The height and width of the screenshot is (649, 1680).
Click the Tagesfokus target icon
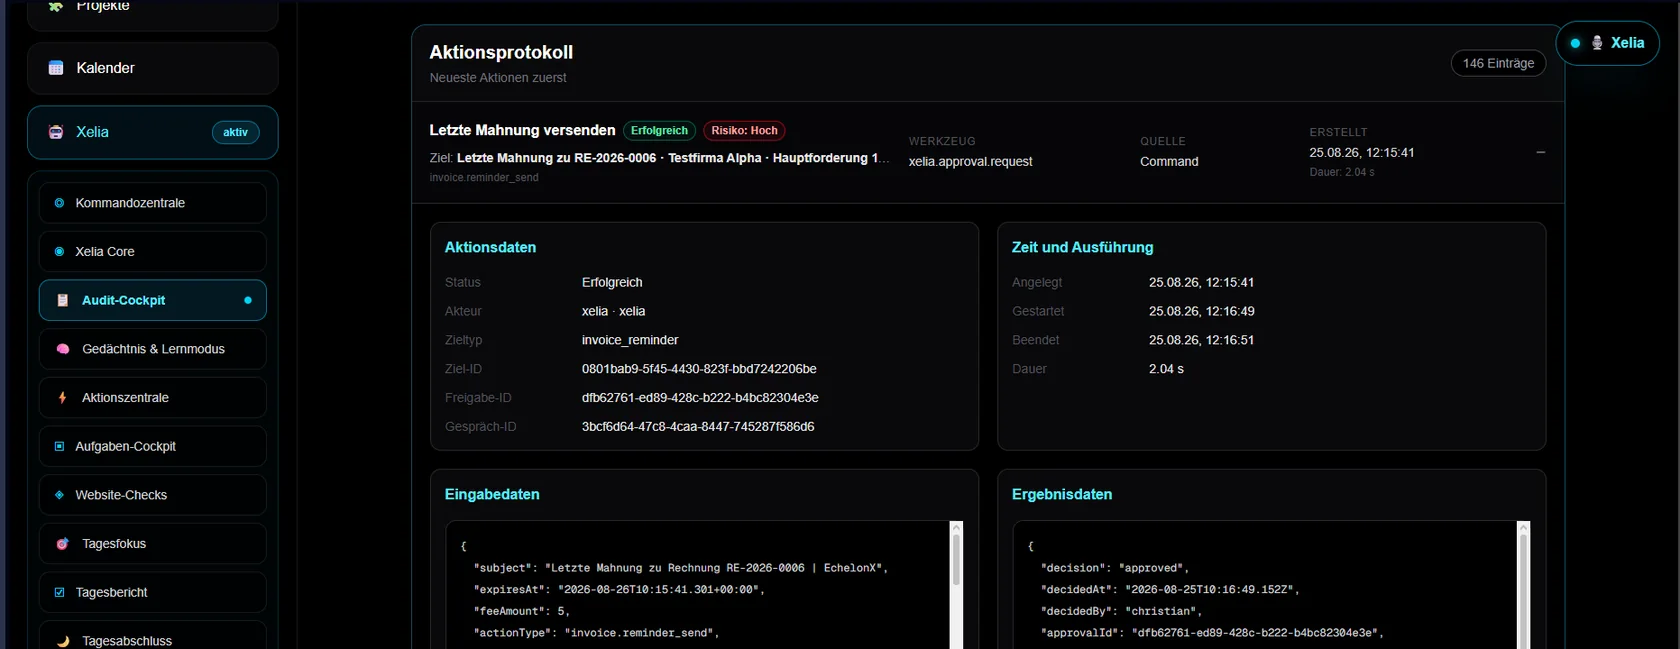tap(63, 544)
